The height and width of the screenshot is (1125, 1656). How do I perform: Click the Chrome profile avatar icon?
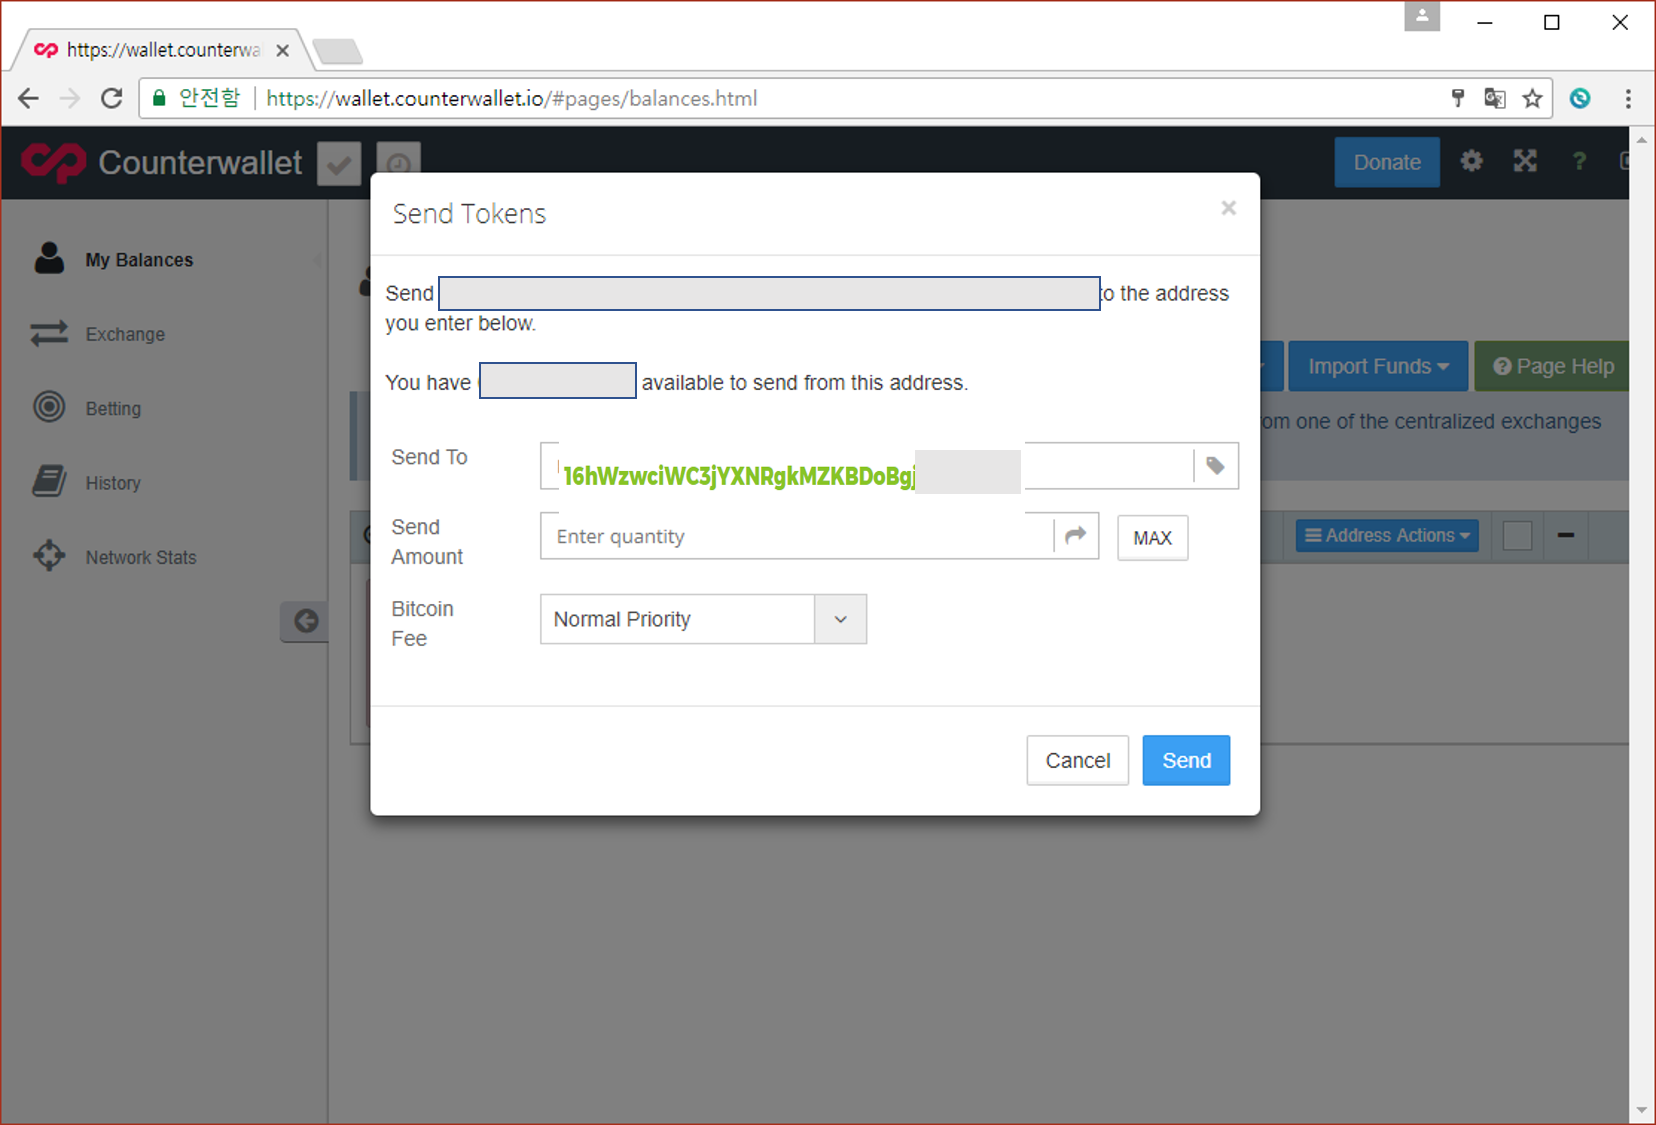tap(1422, 16)
